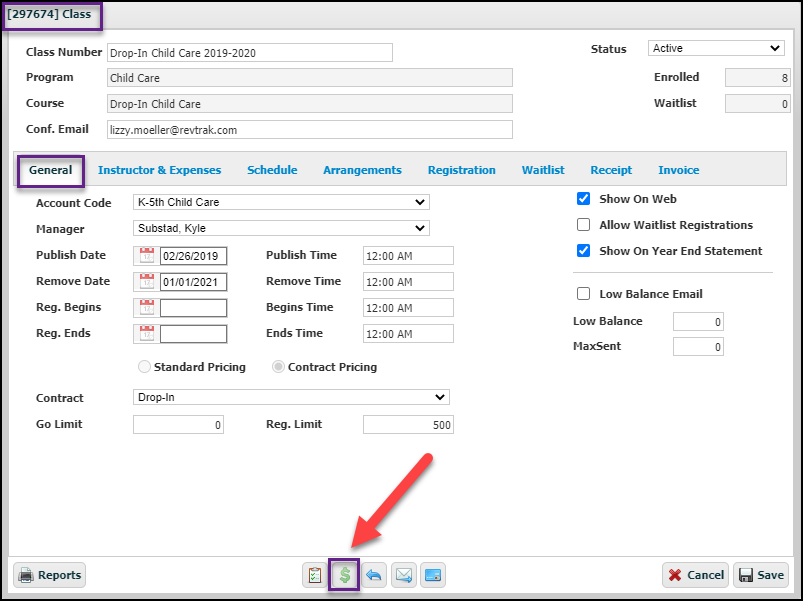Open the Publish Date calendar picker
803x601 pixels.
(146, 255)
